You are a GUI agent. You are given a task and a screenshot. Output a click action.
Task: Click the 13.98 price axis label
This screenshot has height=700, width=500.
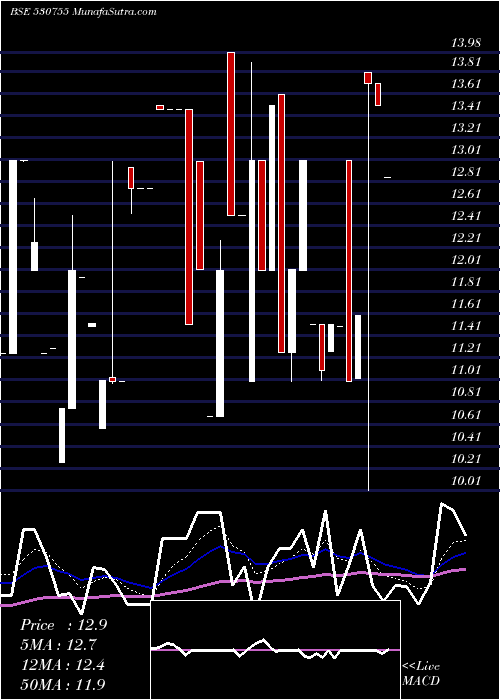click(467, 43)
